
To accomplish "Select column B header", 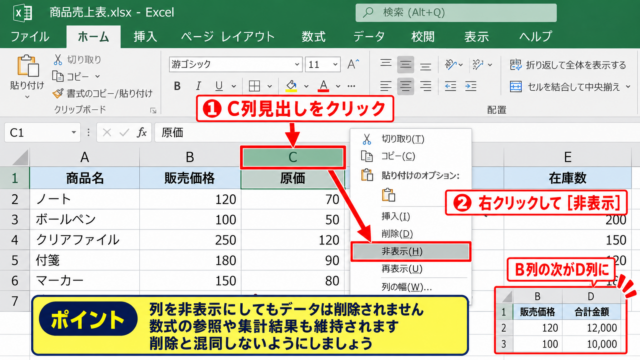I will (x=190, y=157).
